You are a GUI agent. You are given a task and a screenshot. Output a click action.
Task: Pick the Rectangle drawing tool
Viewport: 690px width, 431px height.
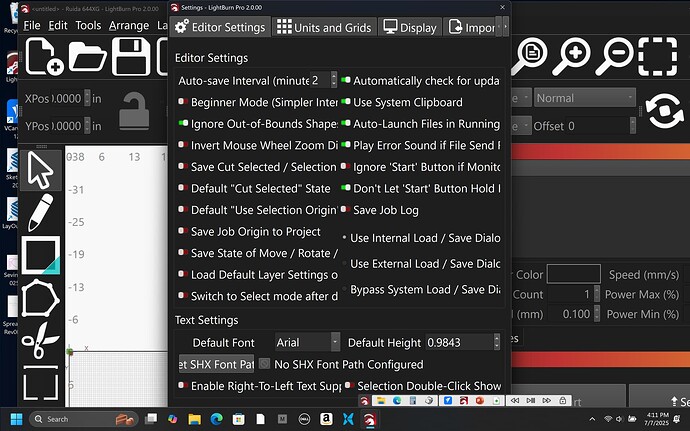tap(40, 255)
